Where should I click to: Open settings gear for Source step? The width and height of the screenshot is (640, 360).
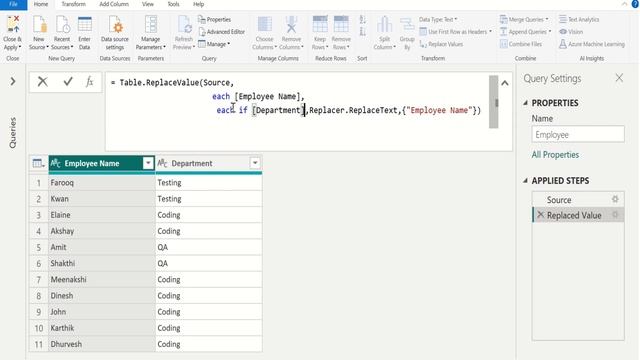tap(615, 199)
